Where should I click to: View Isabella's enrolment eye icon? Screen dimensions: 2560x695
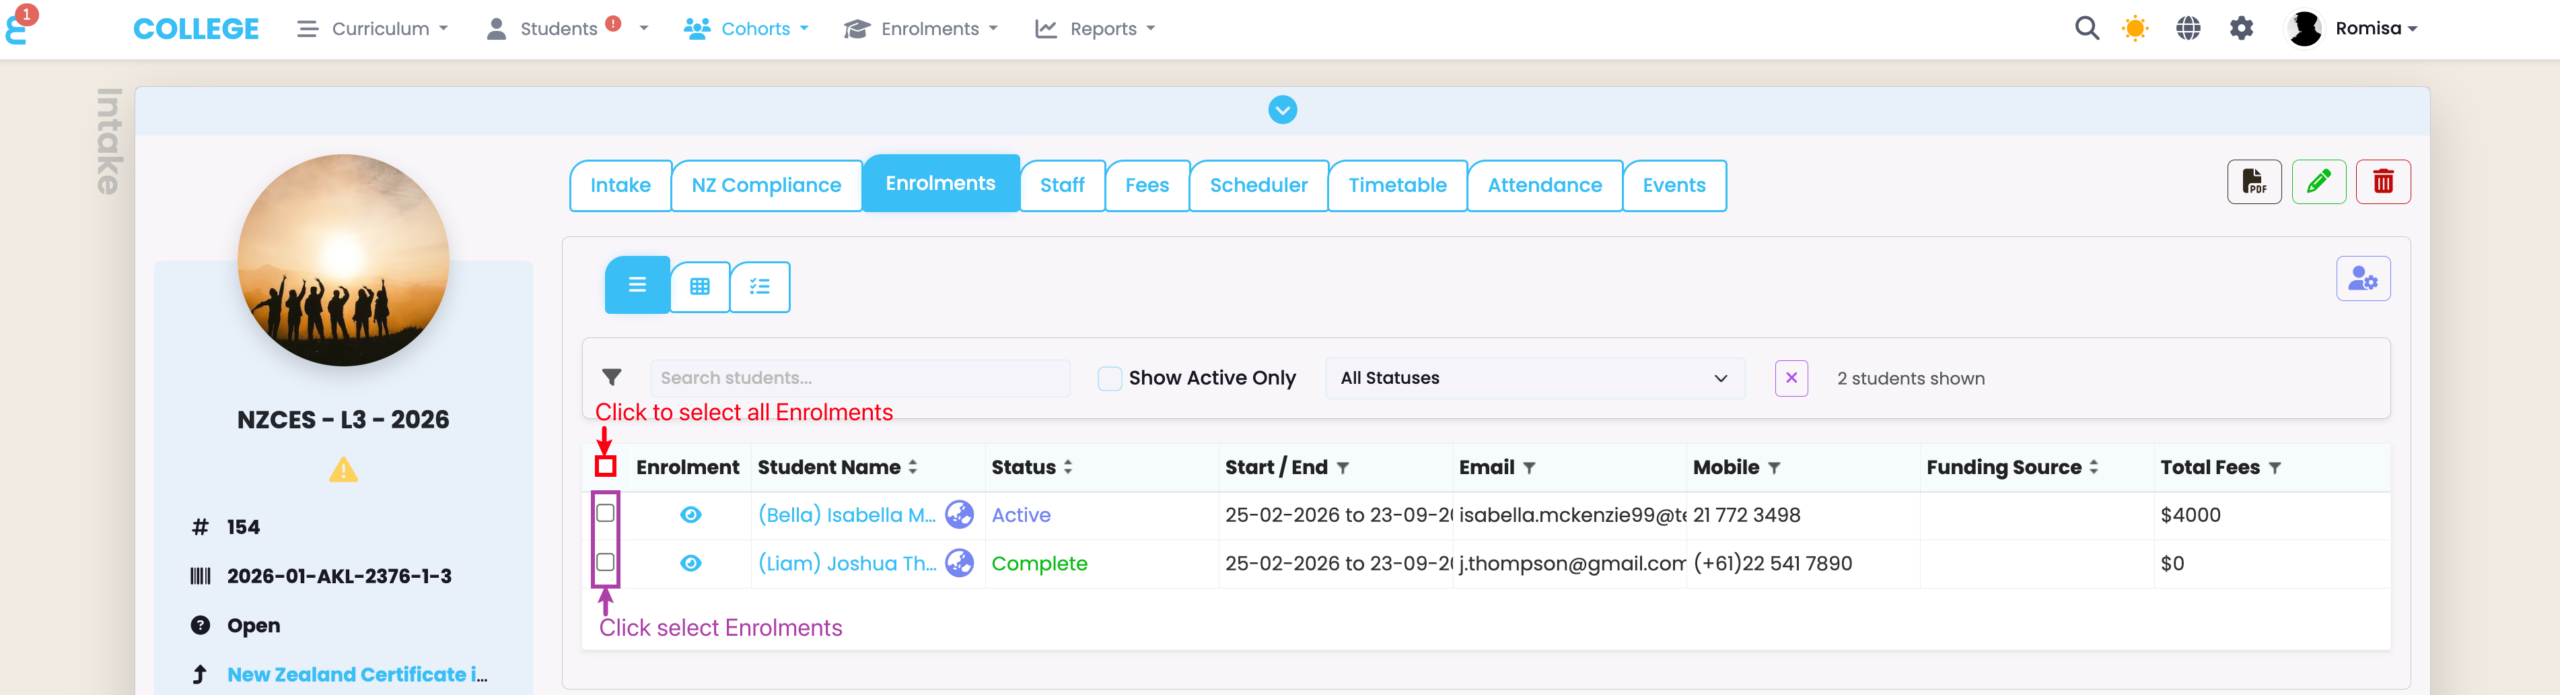click(x=690, y=515)
